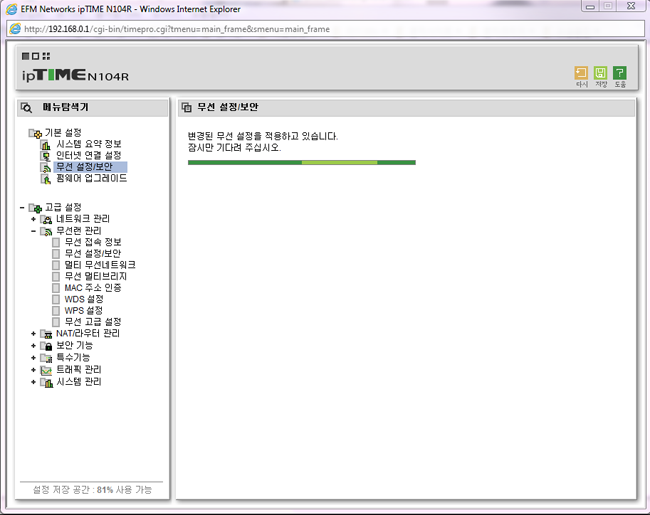The height and width of the screenshot is (515, 650).
Task: Open 무선 설정/보안 under 무선랜 관리
Action: [x=93, y=253]
